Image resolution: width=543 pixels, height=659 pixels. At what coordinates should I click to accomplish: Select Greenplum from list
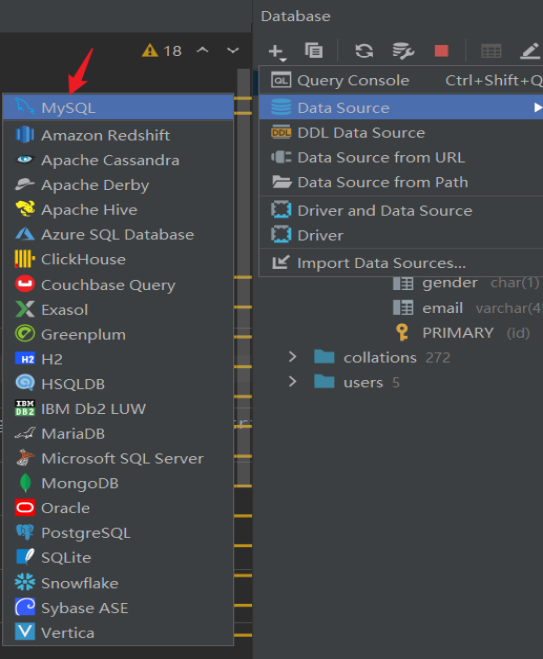[118, 335]
